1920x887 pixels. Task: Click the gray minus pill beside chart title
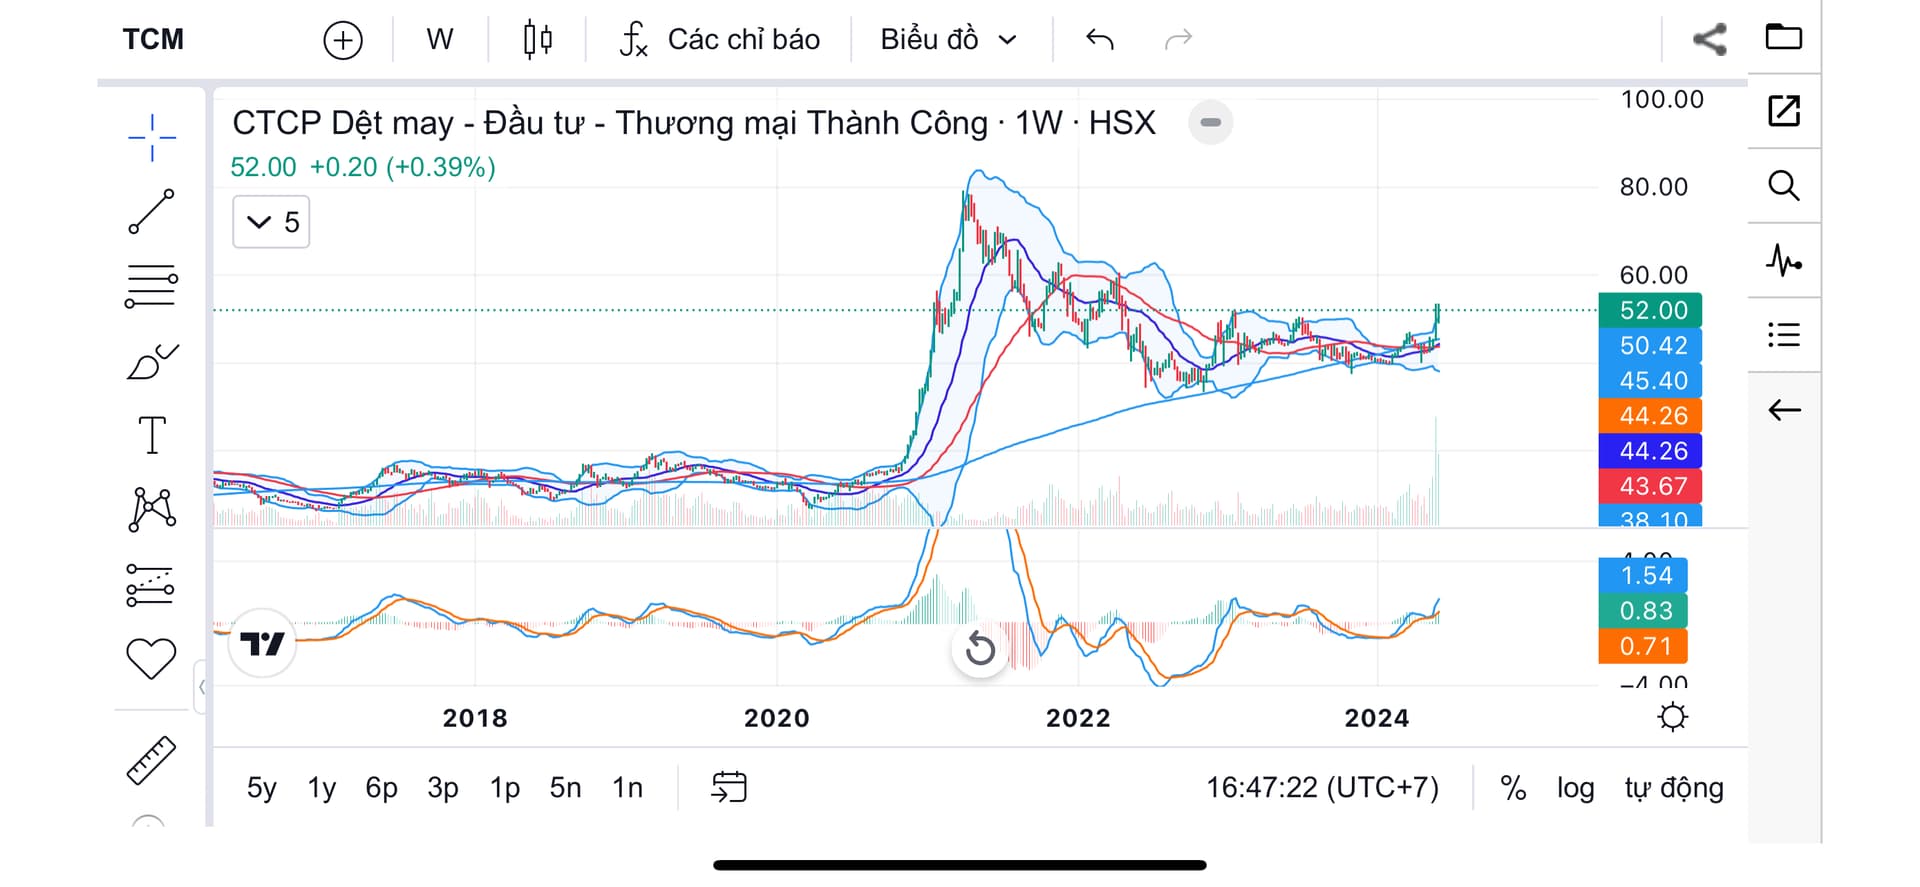pyautogui.click(x=1210, y=123)
